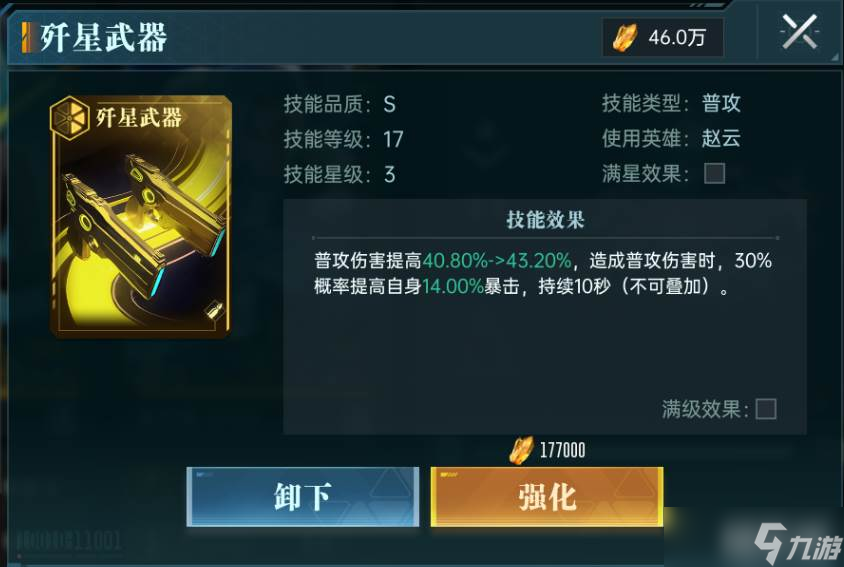
Task: Select the 技能效果 section header
Action: click(545, 219)
